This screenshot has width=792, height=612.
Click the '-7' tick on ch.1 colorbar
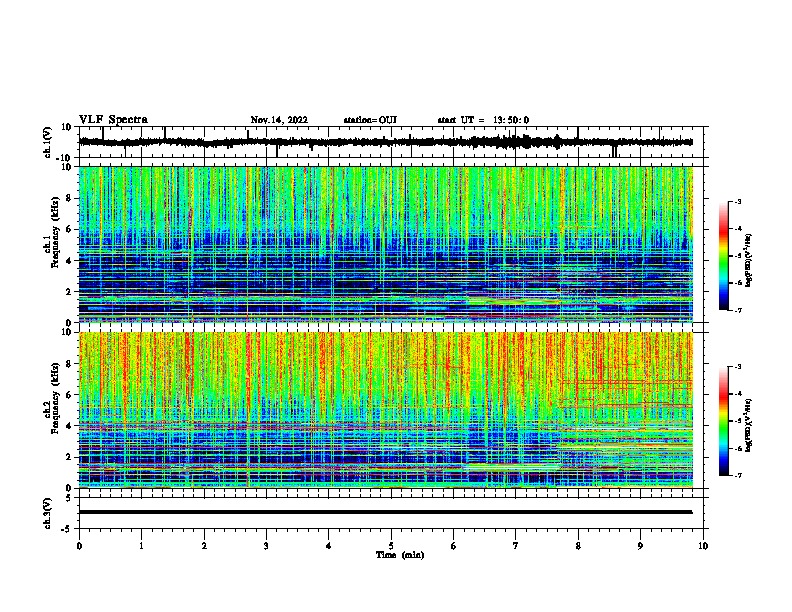click(x=738, y=310)
